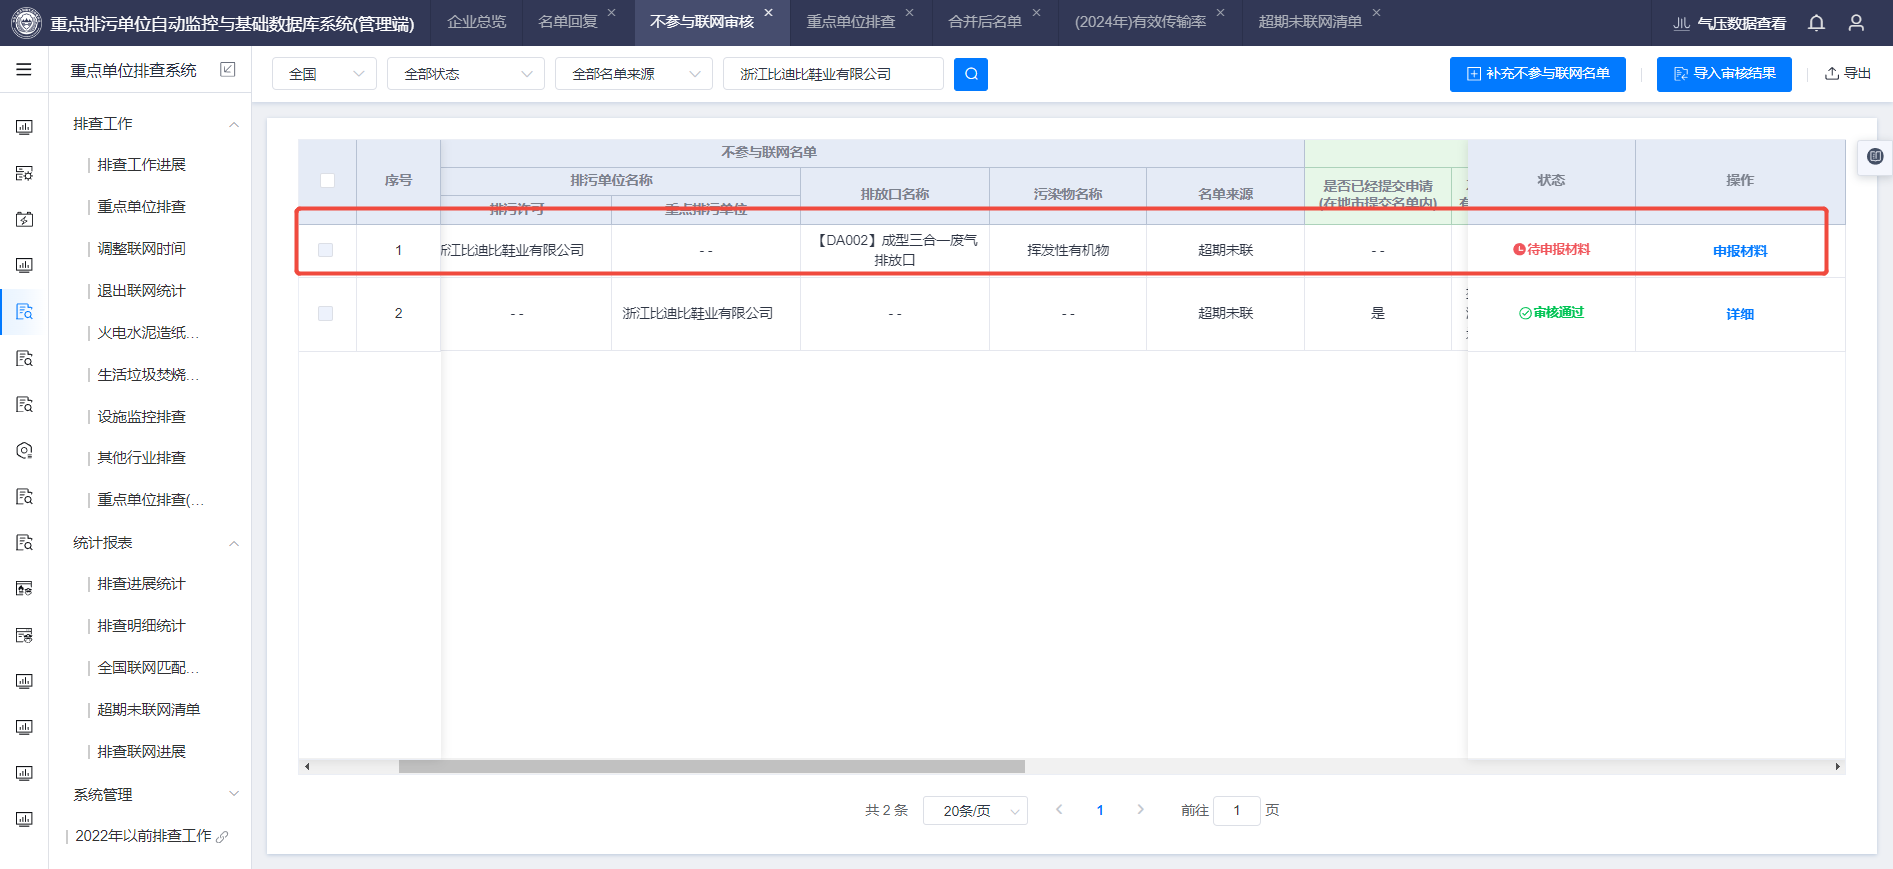The height and width of the screenshot is (869, 1893).
Task: Click link icon next to 2022年以前排查工作
Action: pyautogui.click(x=222, y=837)
